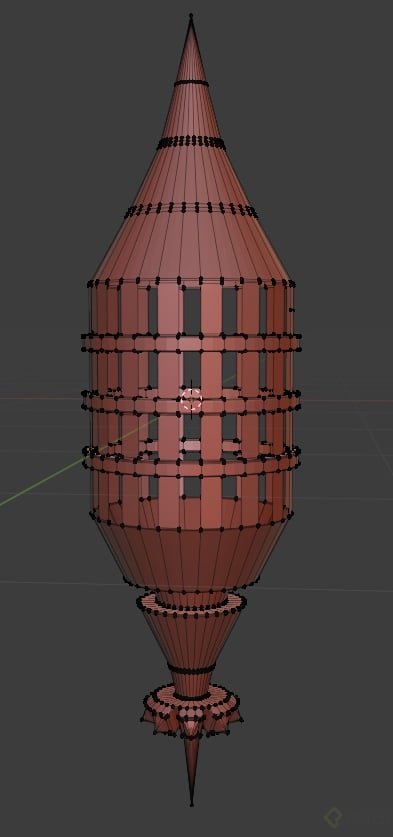393x837 pixels.
Task: Select the apex vertex atop the cone
Action: point(191,16)
